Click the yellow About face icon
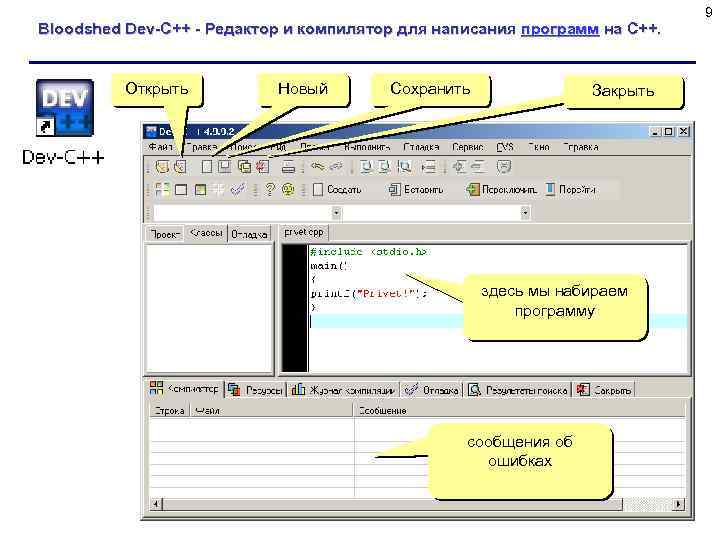This screenshot has width=720, height=540. point(288,189)
